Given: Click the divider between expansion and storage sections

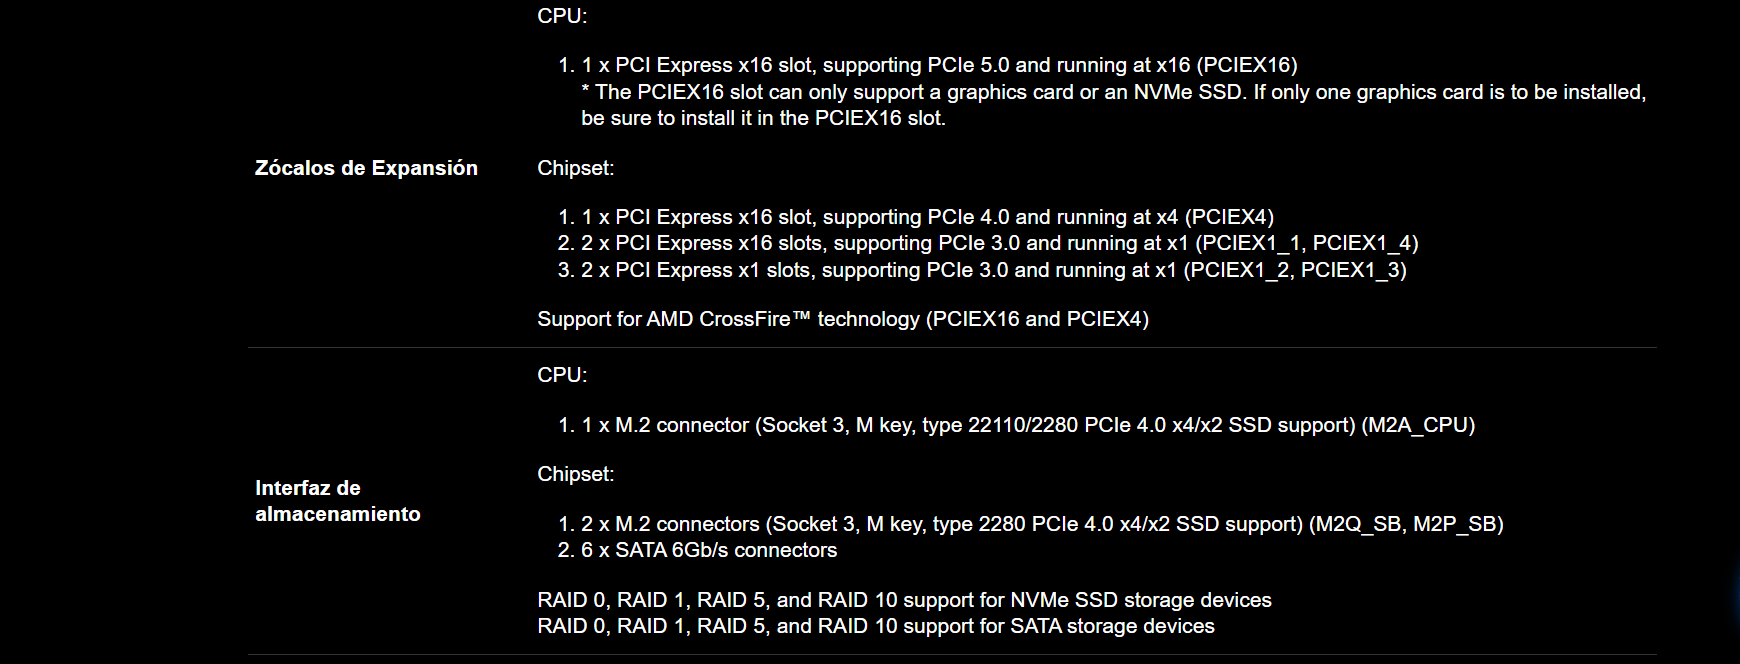Looking at the screenshot, I should click(952, 348).
